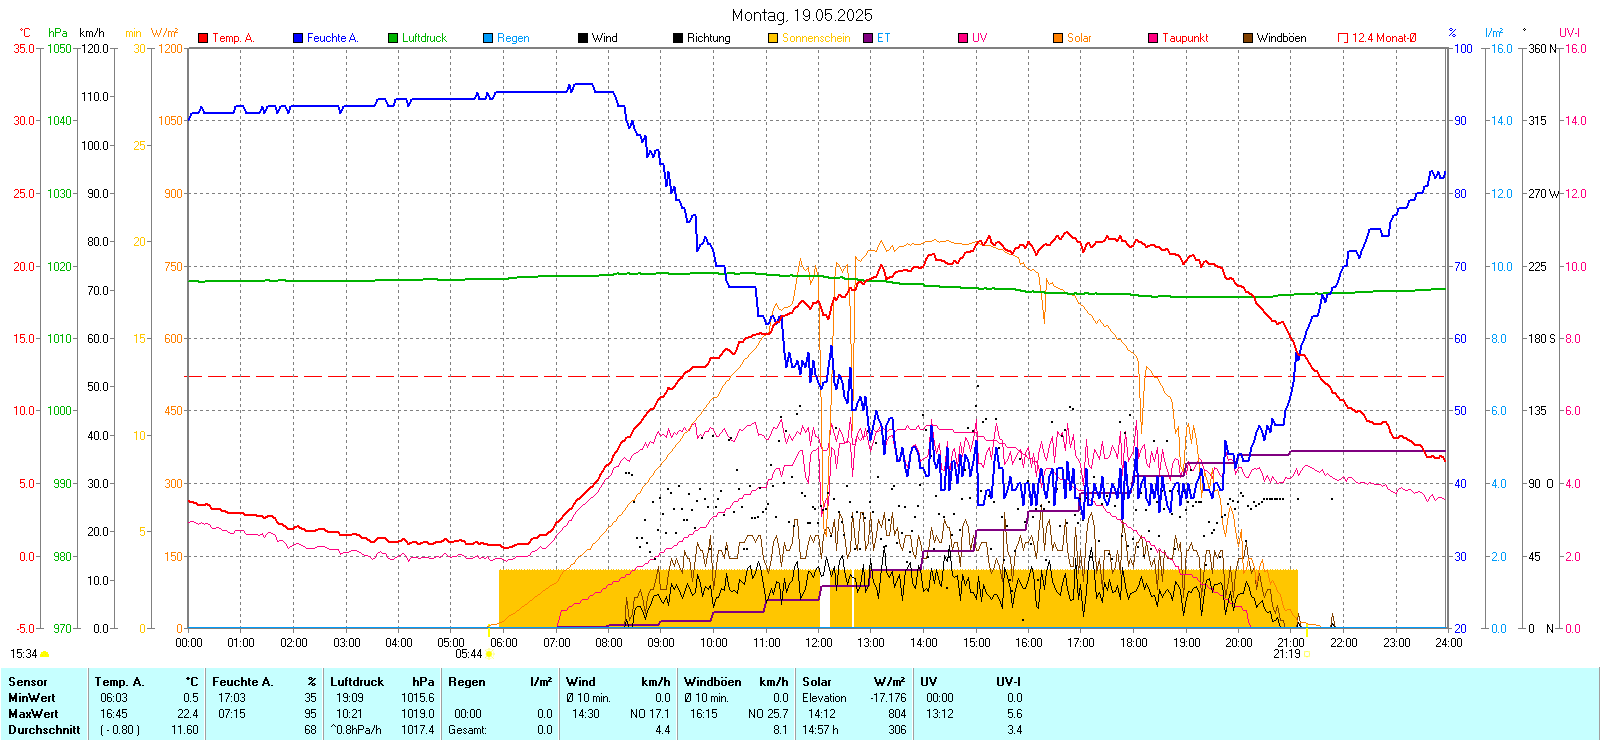Click the Taupunkt legend label

[1185, 38]
